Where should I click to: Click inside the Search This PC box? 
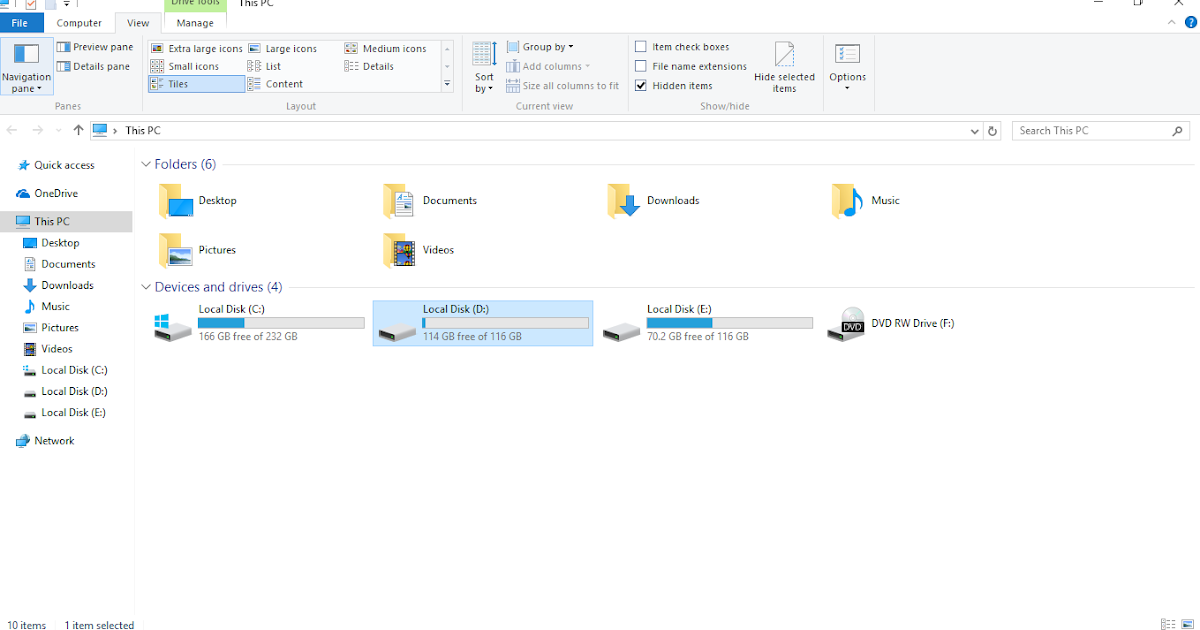pyautogui.click(x=1090, y=130)
